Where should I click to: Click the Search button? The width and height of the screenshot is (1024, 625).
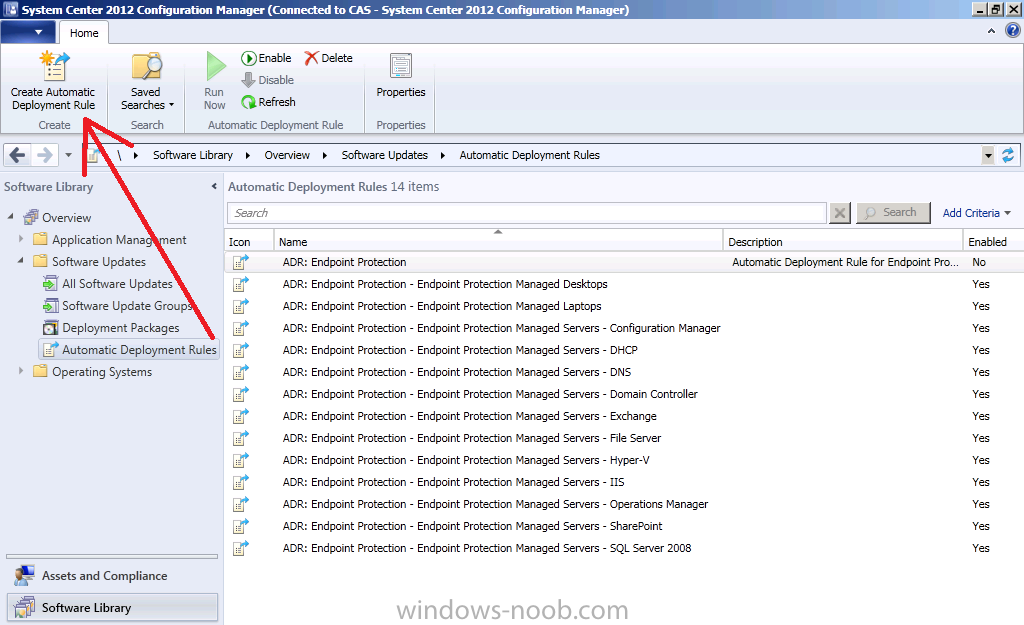[893, 212]
